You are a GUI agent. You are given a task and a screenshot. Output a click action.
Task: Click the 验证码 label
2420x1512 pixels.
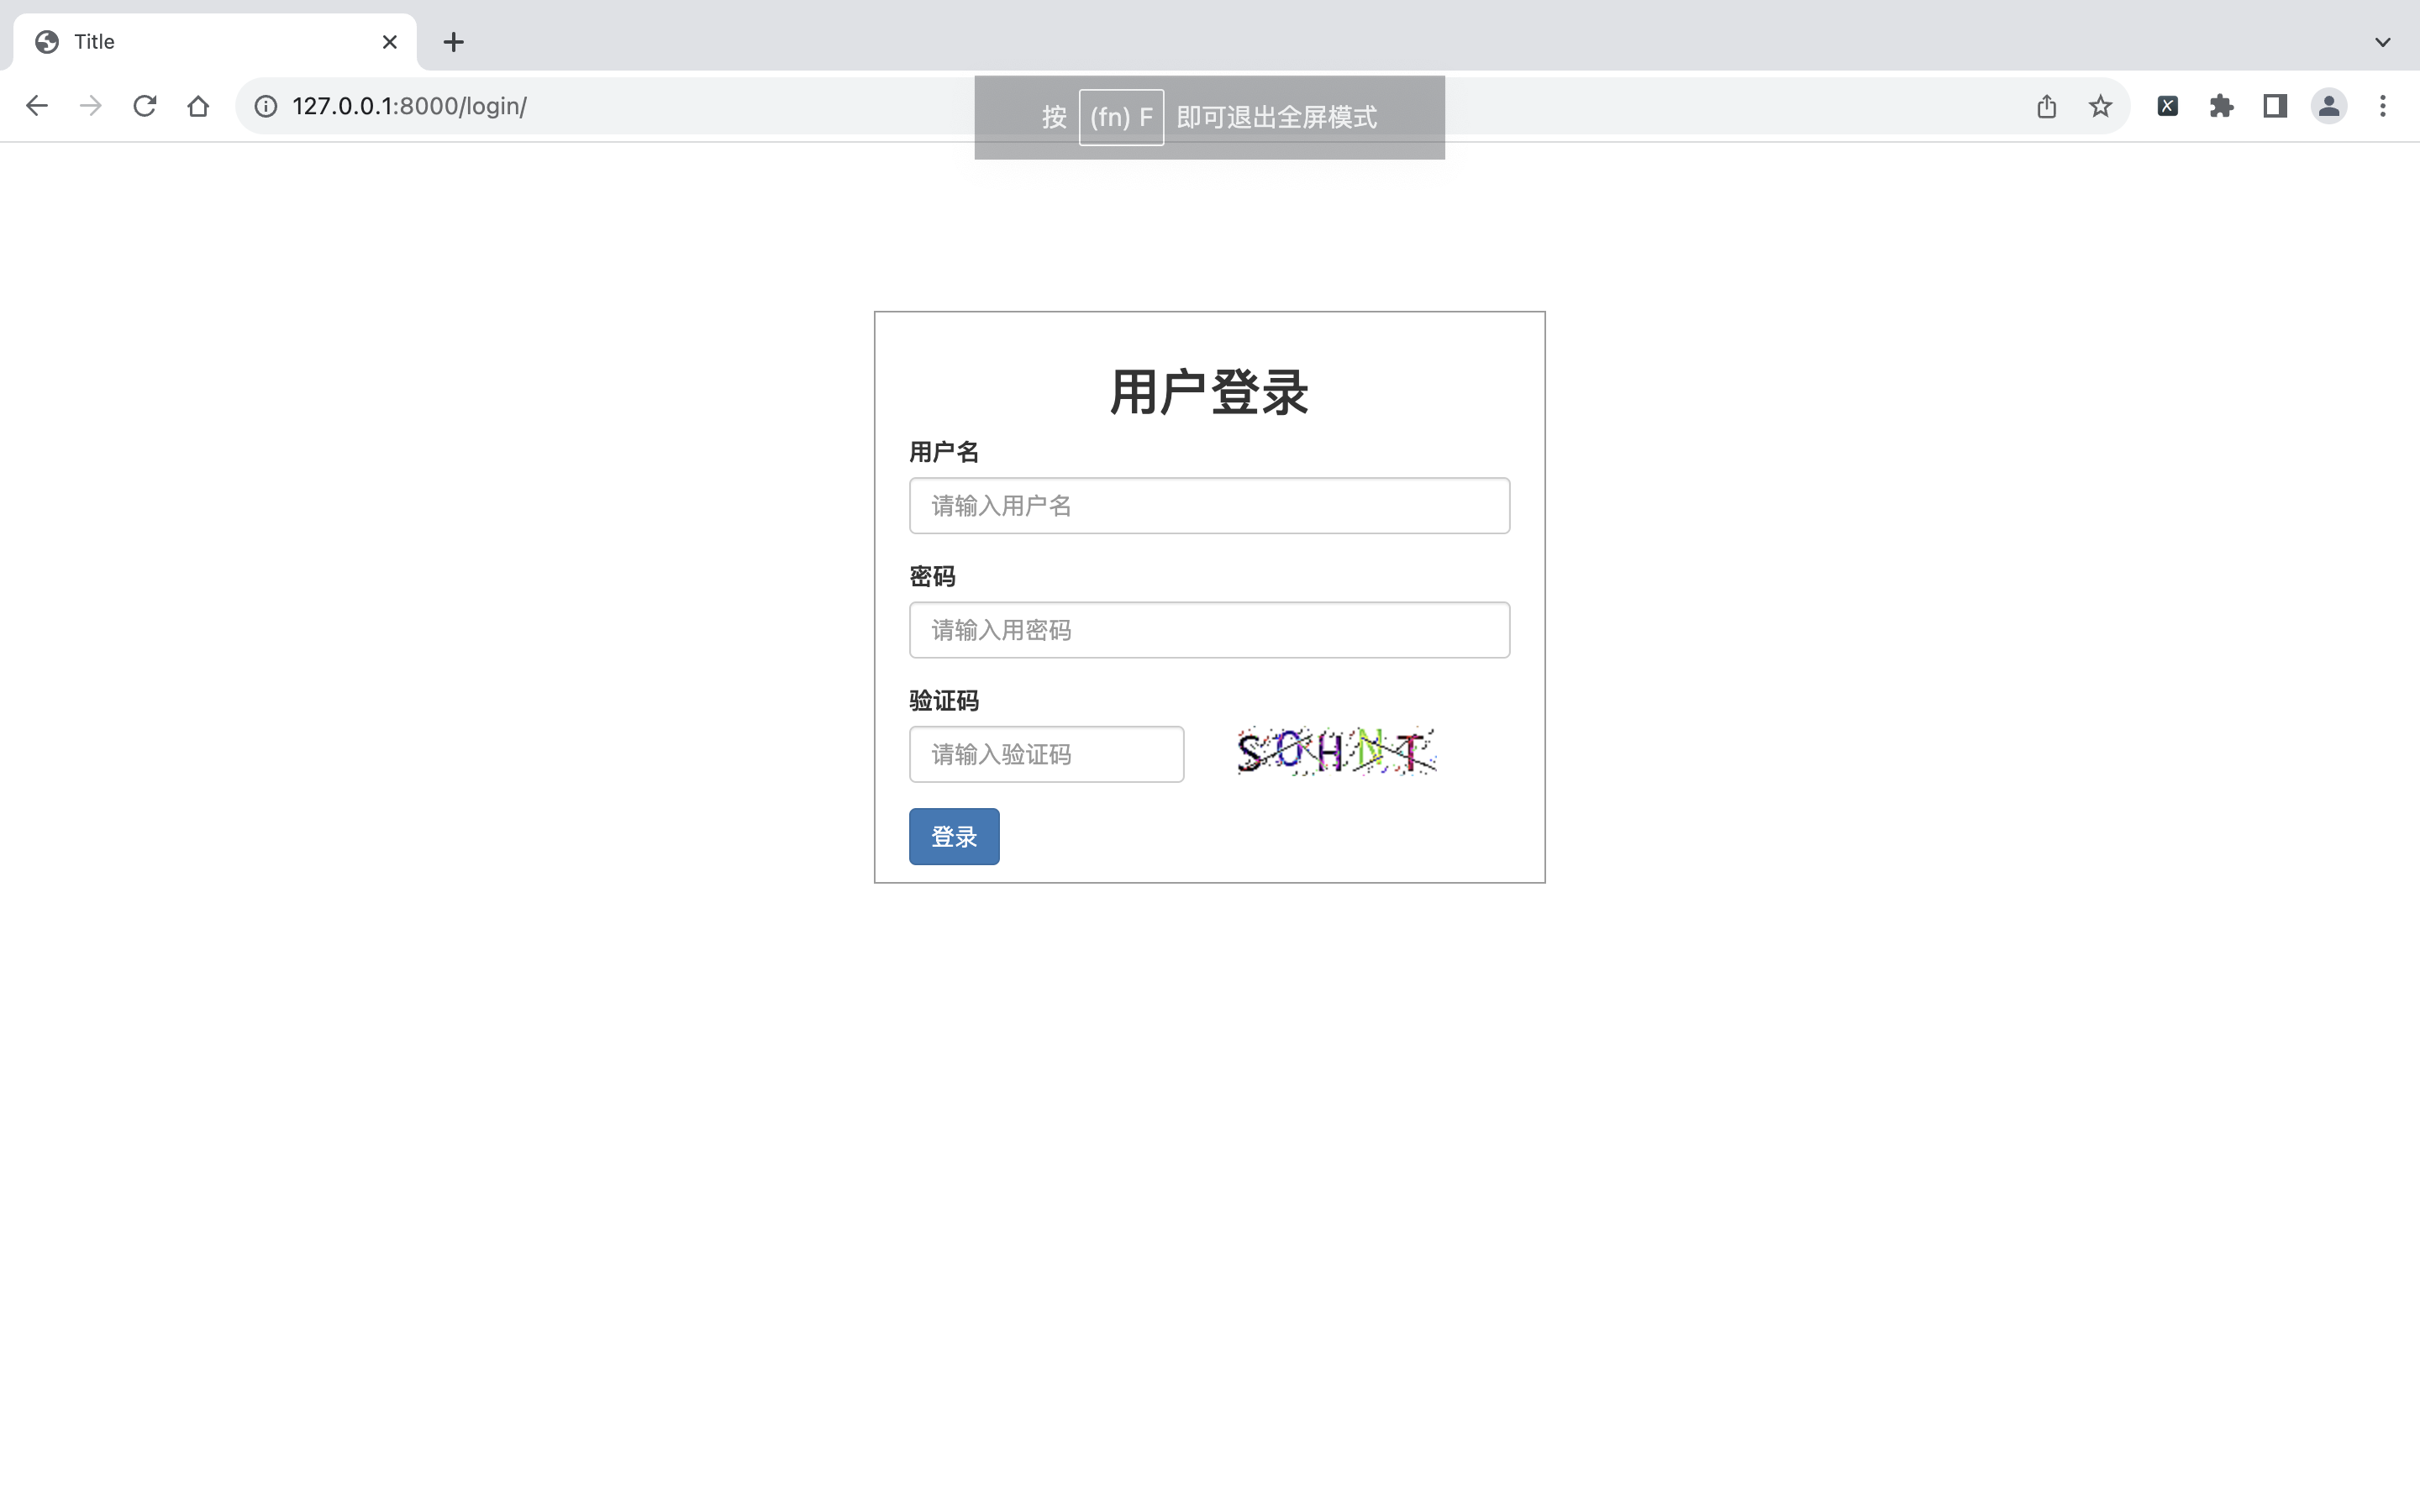pos(943,700)
